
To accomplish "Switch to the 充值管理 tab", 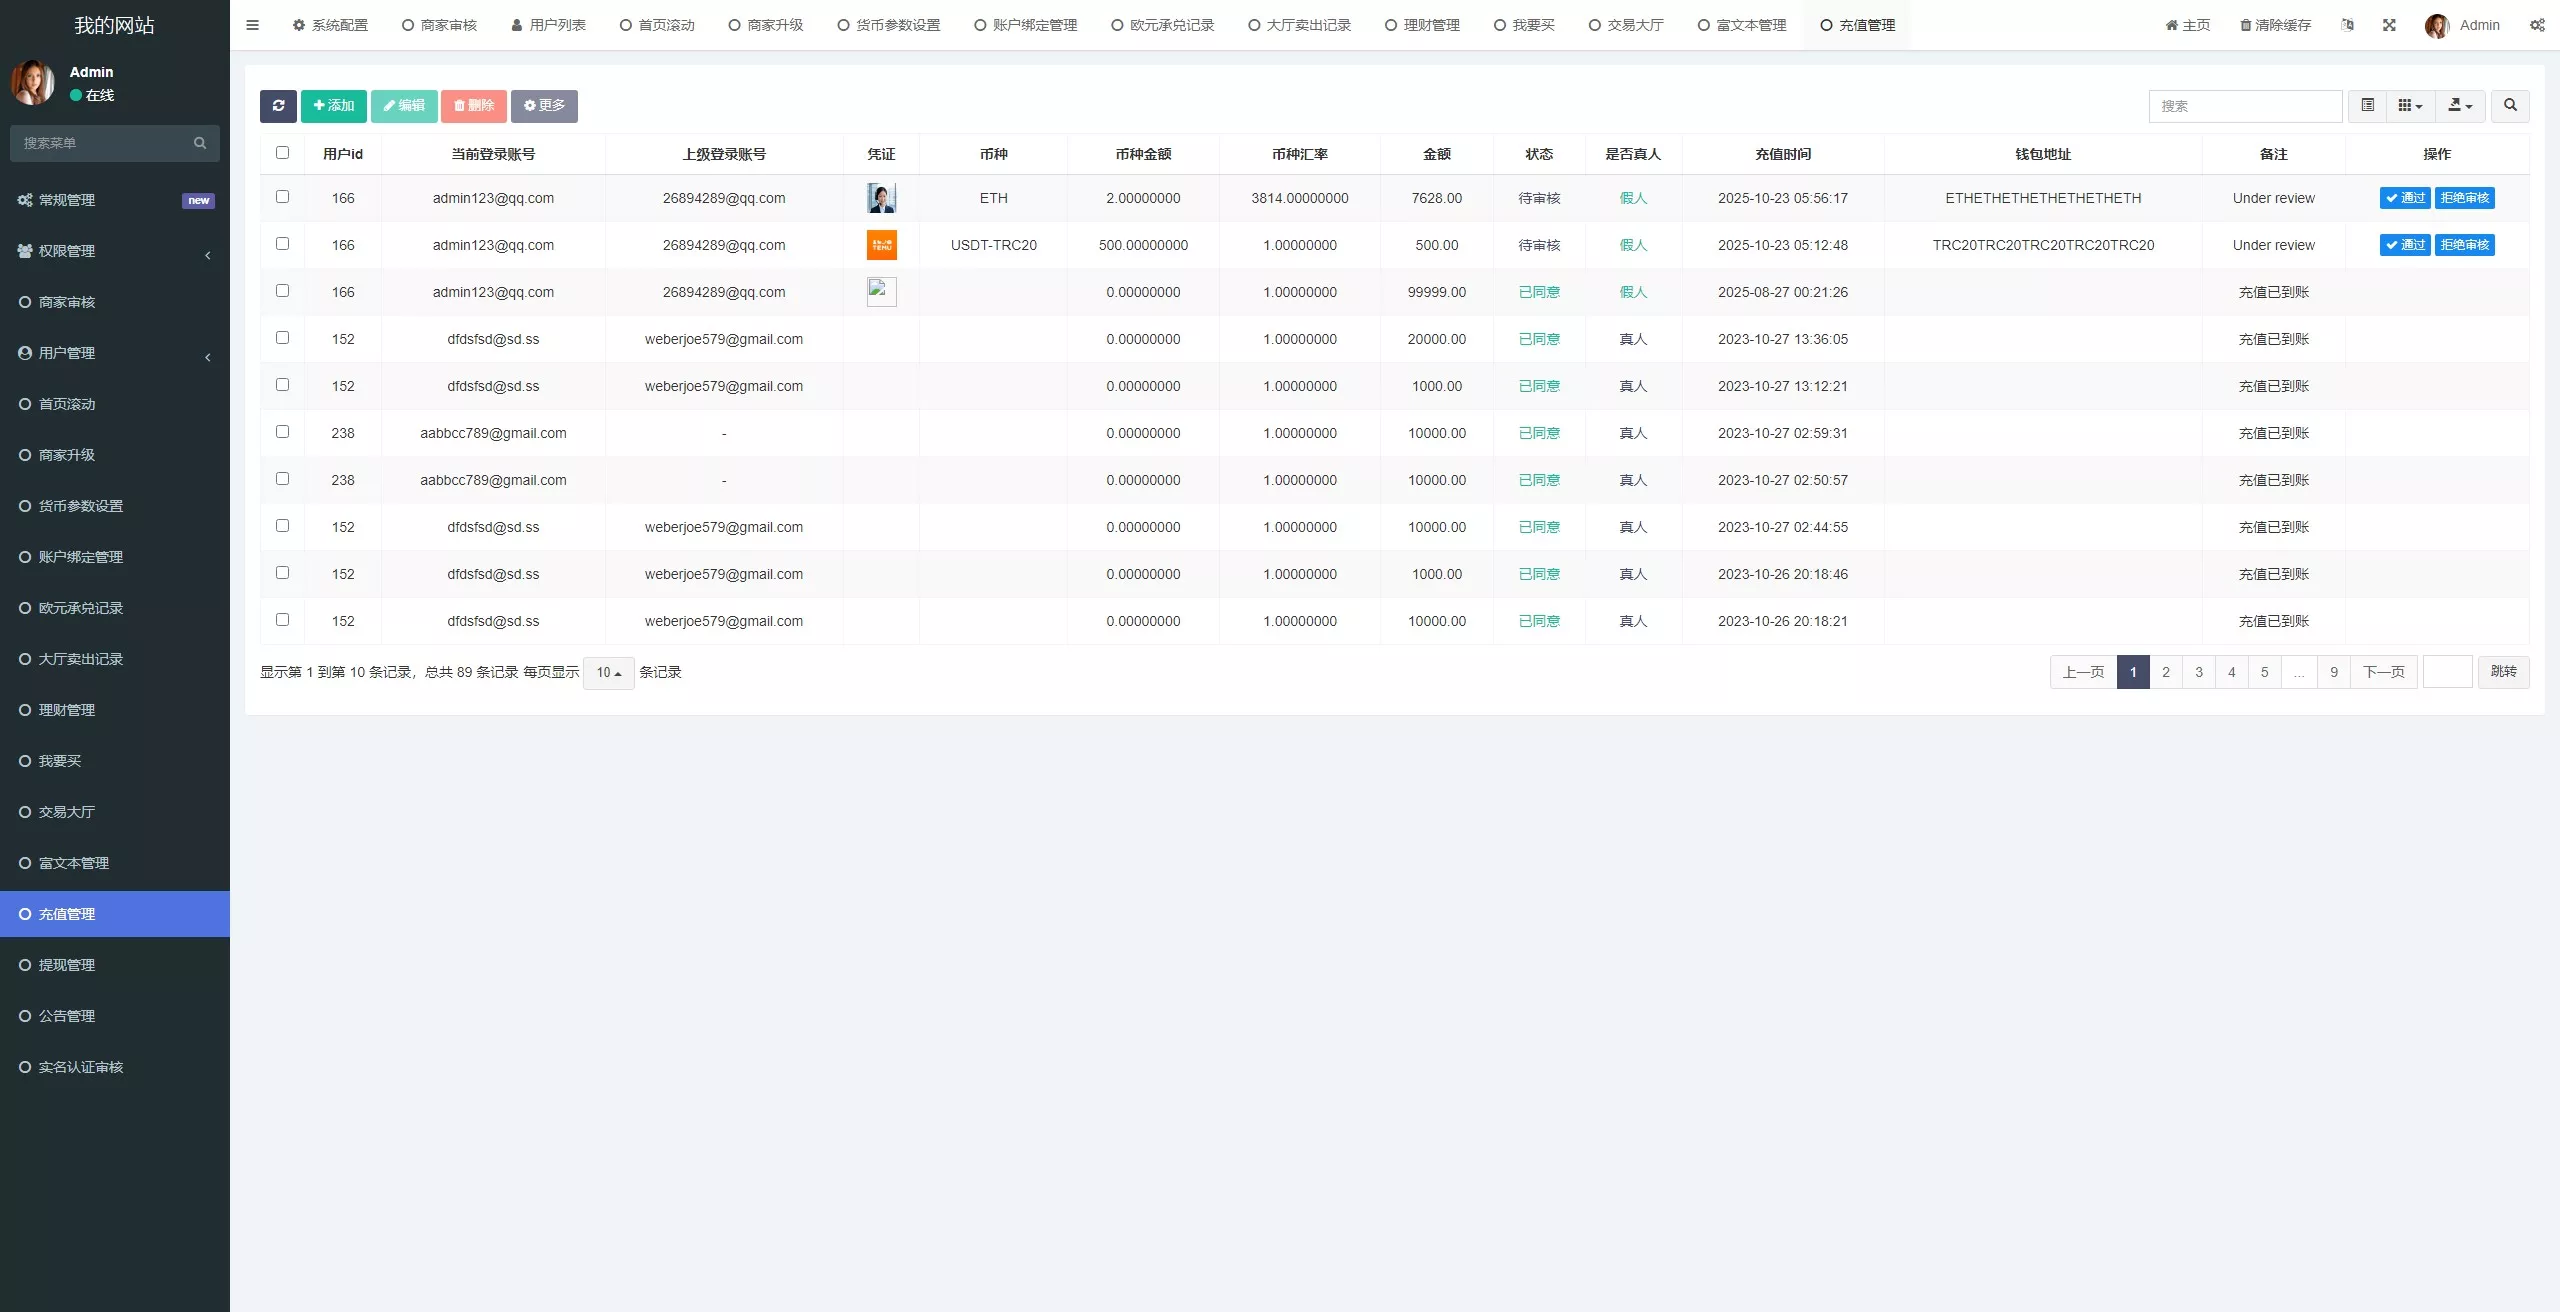I will [1858, 25].
